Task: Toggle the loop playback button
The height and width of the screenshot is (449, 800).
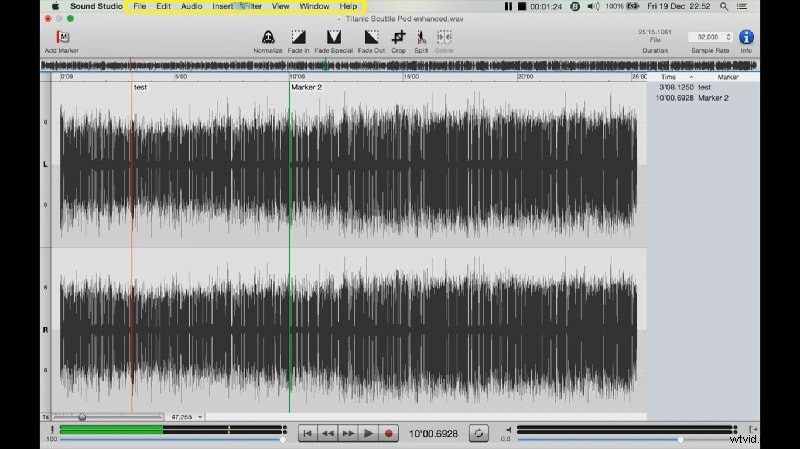Action: [479, 433]
